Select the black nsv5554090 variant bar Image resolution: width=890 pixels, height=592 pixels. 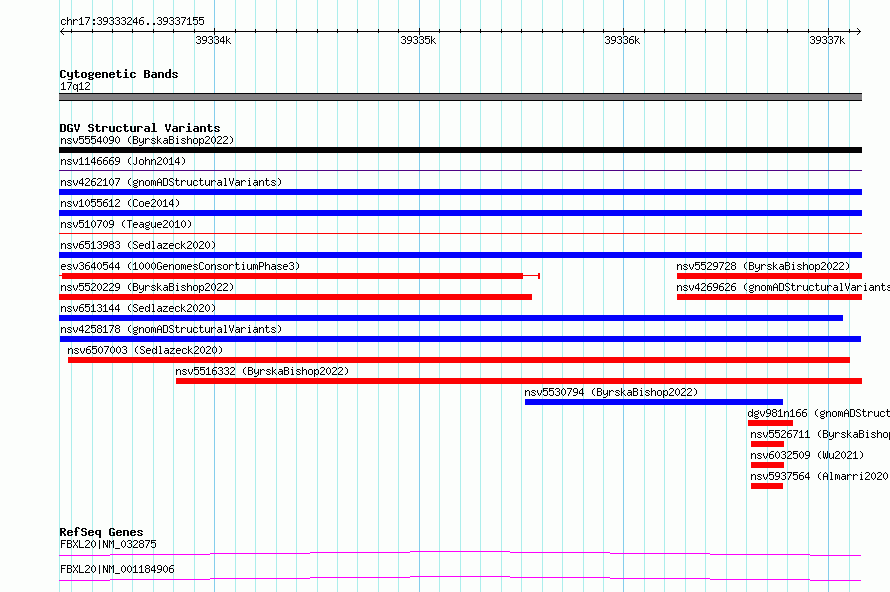click(x=460, y=150)
